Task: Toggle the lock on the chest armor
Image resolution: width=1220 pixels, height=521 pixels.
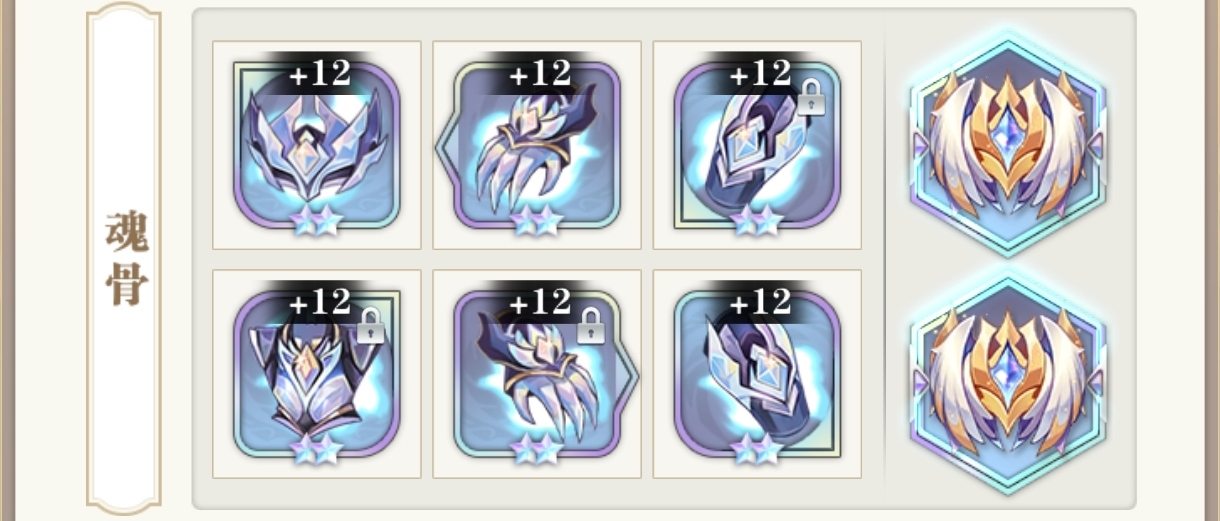Action: (371, 326)
